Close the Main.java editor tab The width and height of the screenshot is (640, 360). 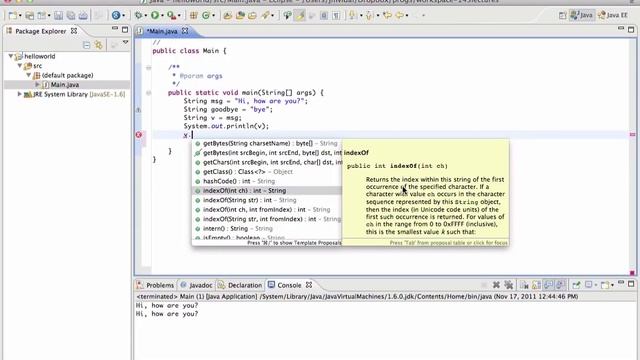point(185,31)
